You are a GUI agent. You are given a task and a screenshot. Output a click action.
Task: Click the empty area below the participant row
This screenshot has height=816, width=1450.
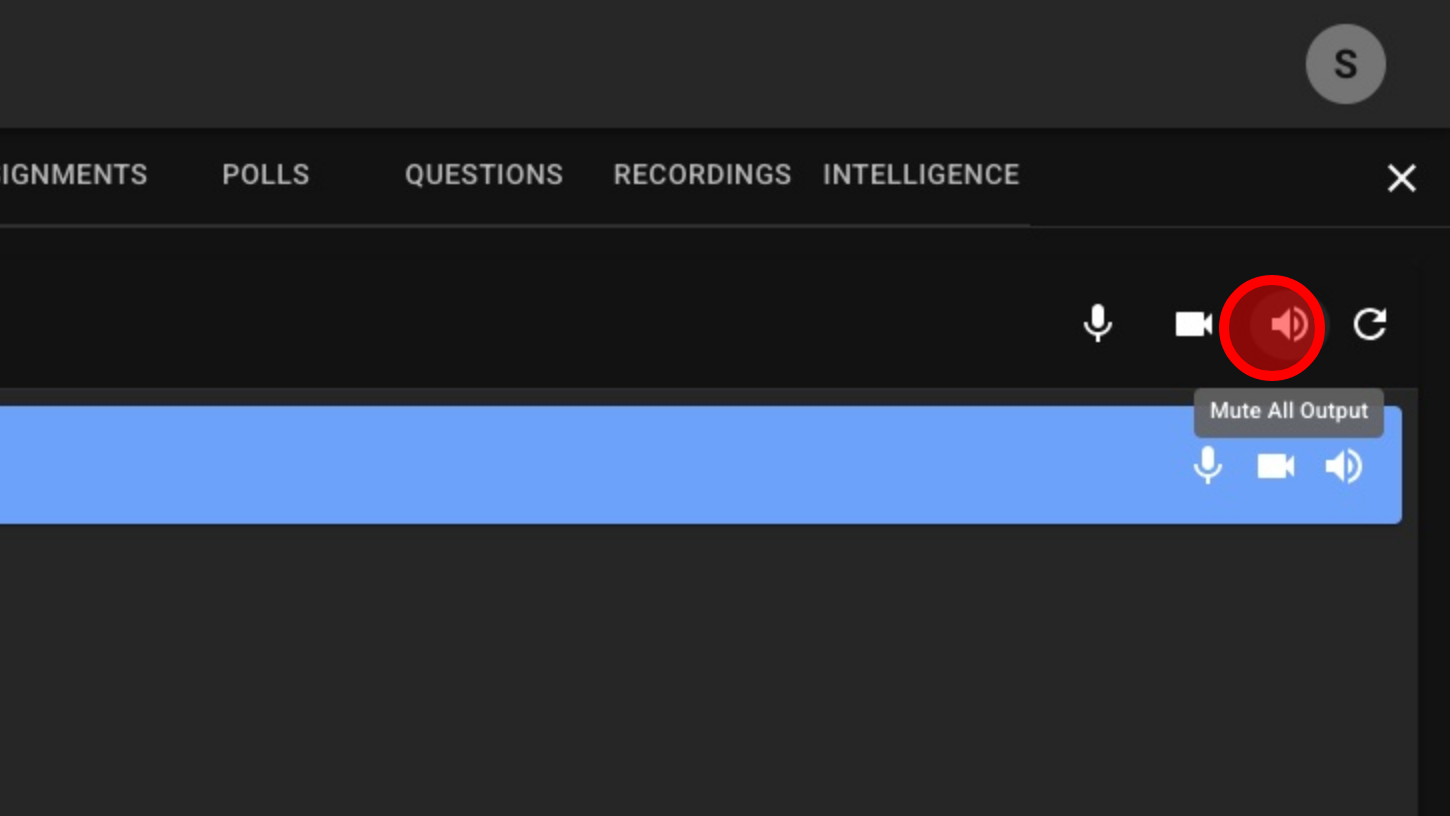[700, 670]
